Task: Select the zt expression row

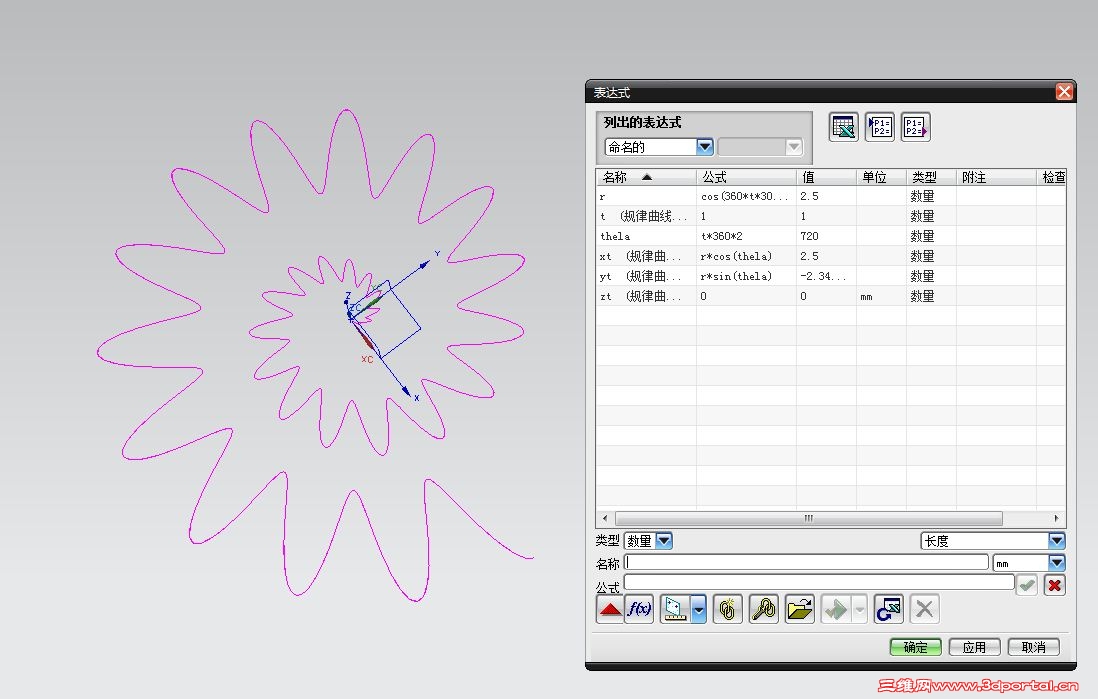Action: tap(831, 296)
